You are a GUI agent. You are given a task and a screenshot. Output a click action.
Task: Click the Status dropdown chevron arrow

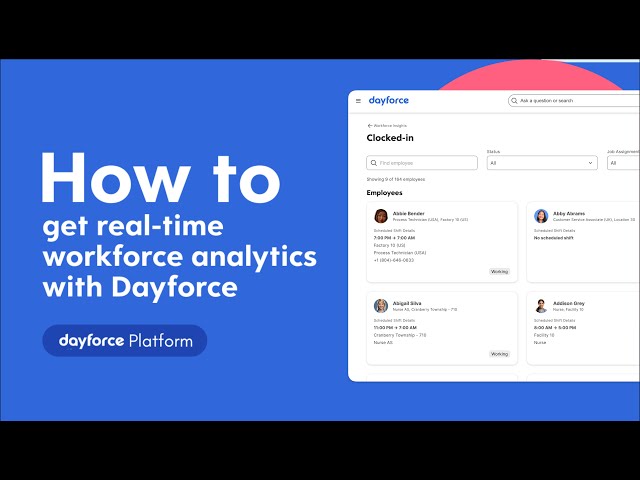click(x=590, y=163)
